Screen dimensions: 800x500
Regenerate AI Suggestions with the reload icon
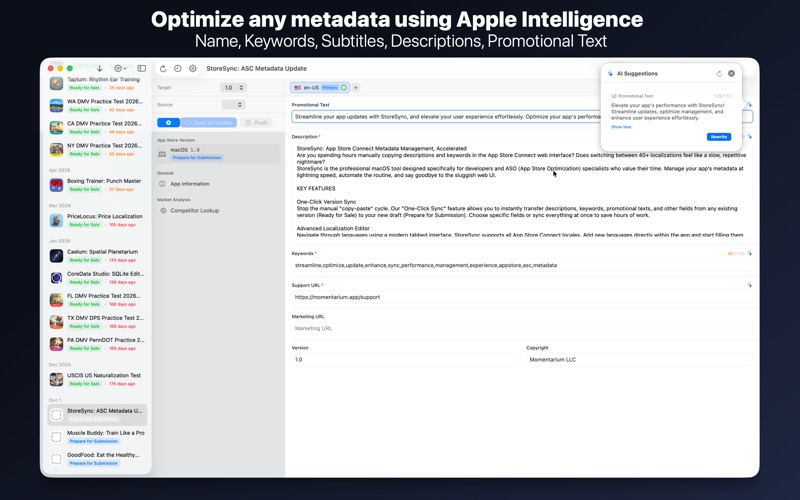719,73
